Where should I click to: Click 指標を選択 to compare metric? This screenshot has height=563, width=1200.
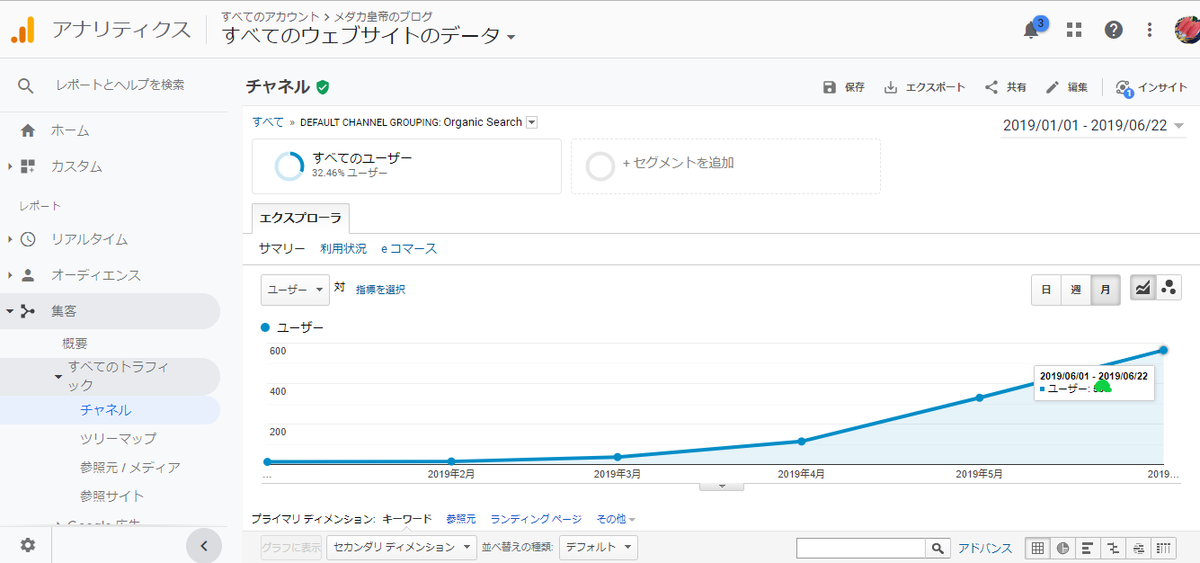point(380,289)
